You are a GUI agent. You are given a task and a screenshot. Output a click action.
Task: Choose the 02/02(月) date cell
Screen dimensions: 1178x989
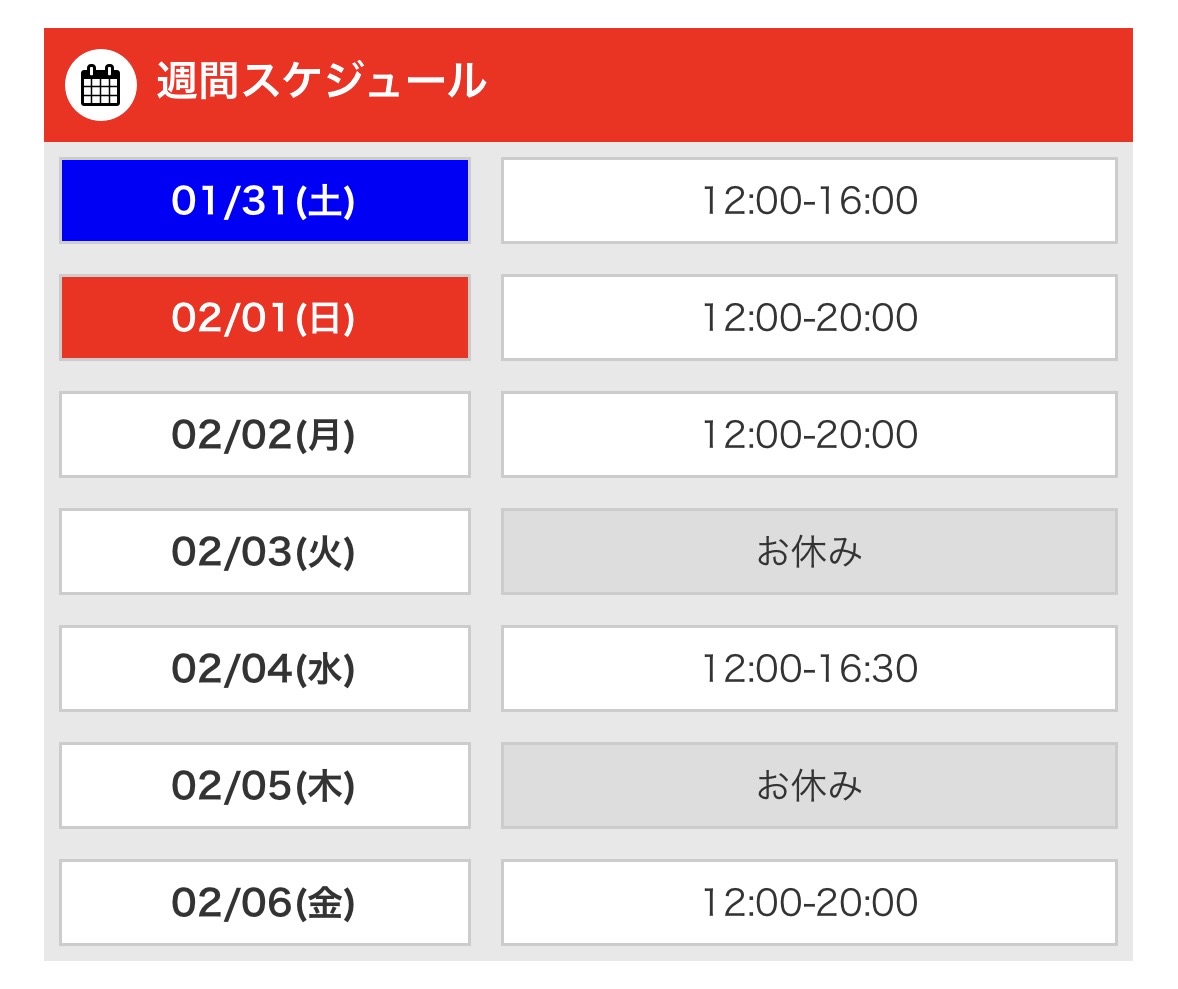[x=264, y=434]
